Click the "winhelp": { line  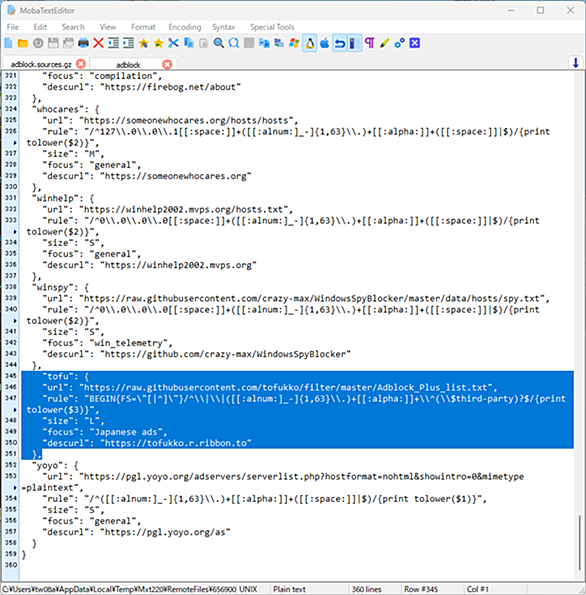(x=63, y=198)
